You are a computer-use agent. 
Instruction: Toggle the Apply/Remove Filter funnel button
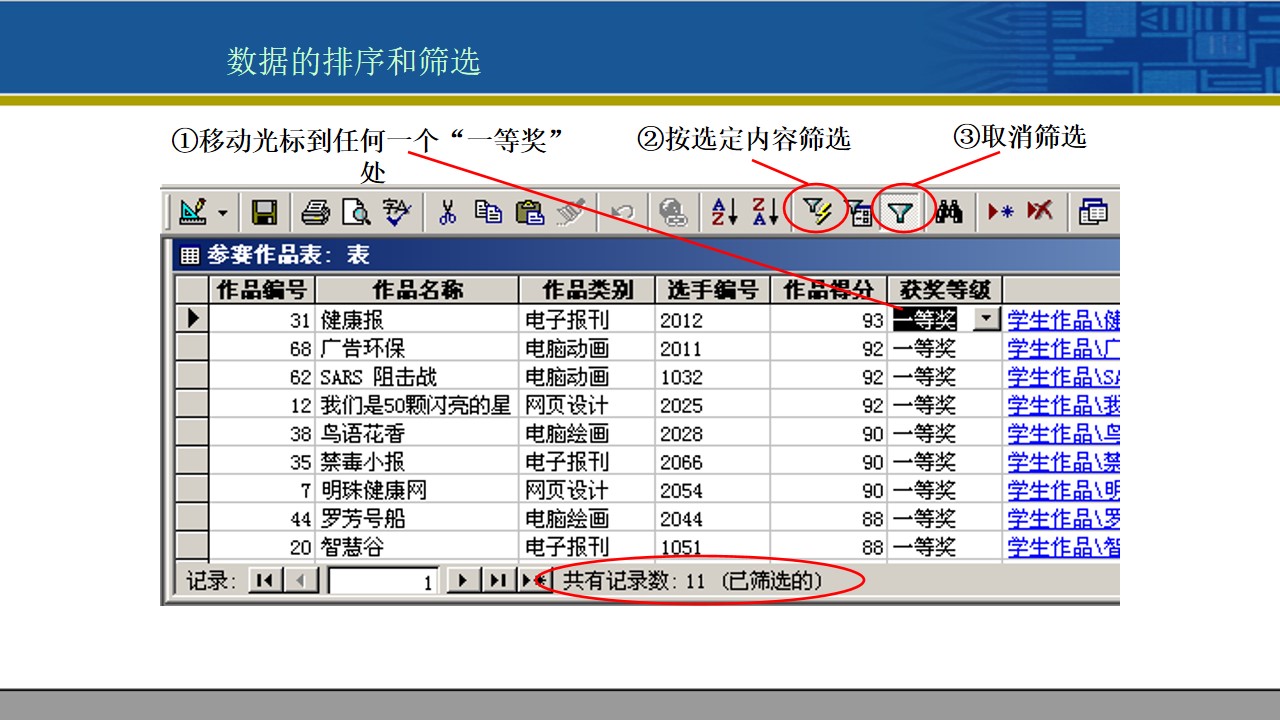[x=902, y=212]
